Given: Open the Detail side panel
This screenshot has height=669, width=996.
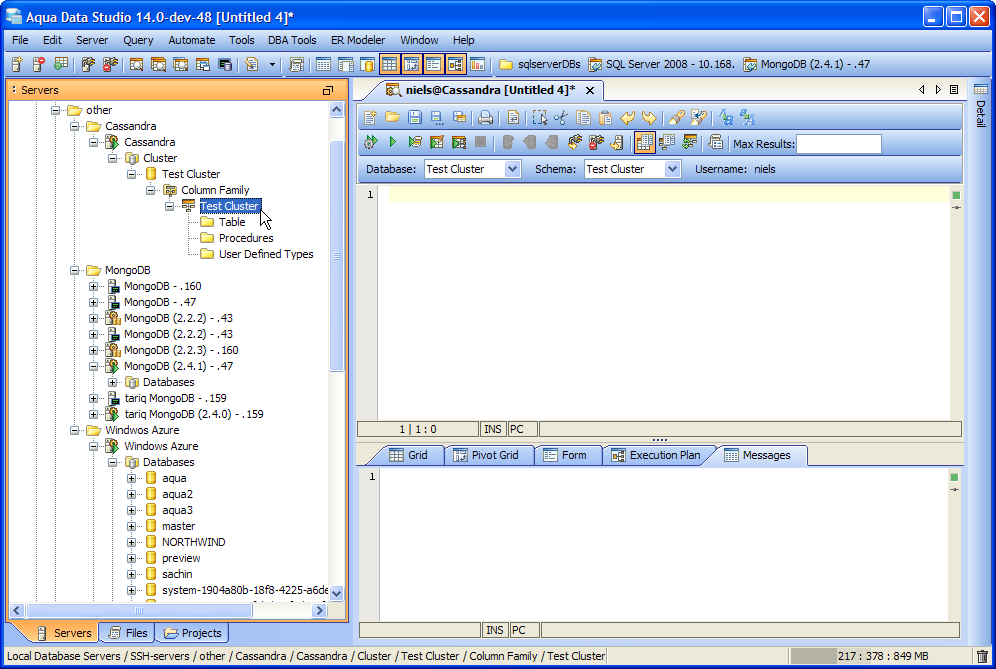Looking at the screenshot, I should click(x=981, y=105).
